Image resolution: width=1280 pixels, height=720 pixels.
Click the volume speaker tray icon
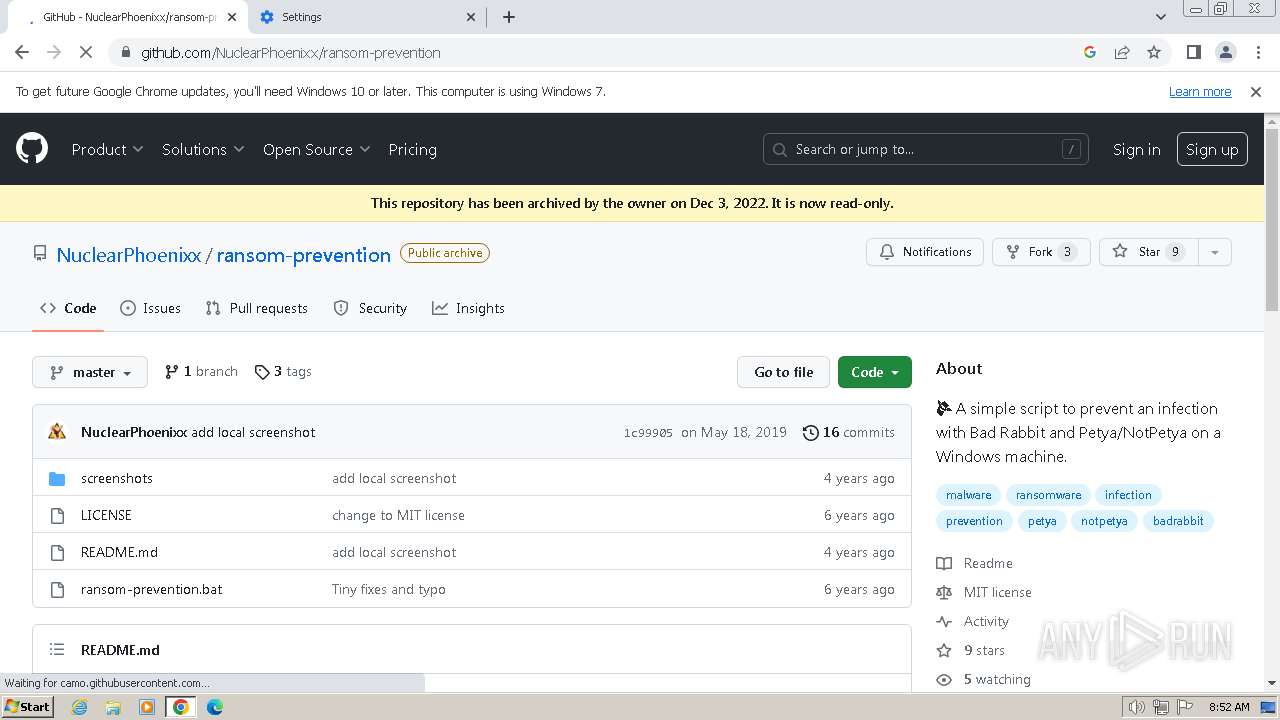click(1137, 707)
